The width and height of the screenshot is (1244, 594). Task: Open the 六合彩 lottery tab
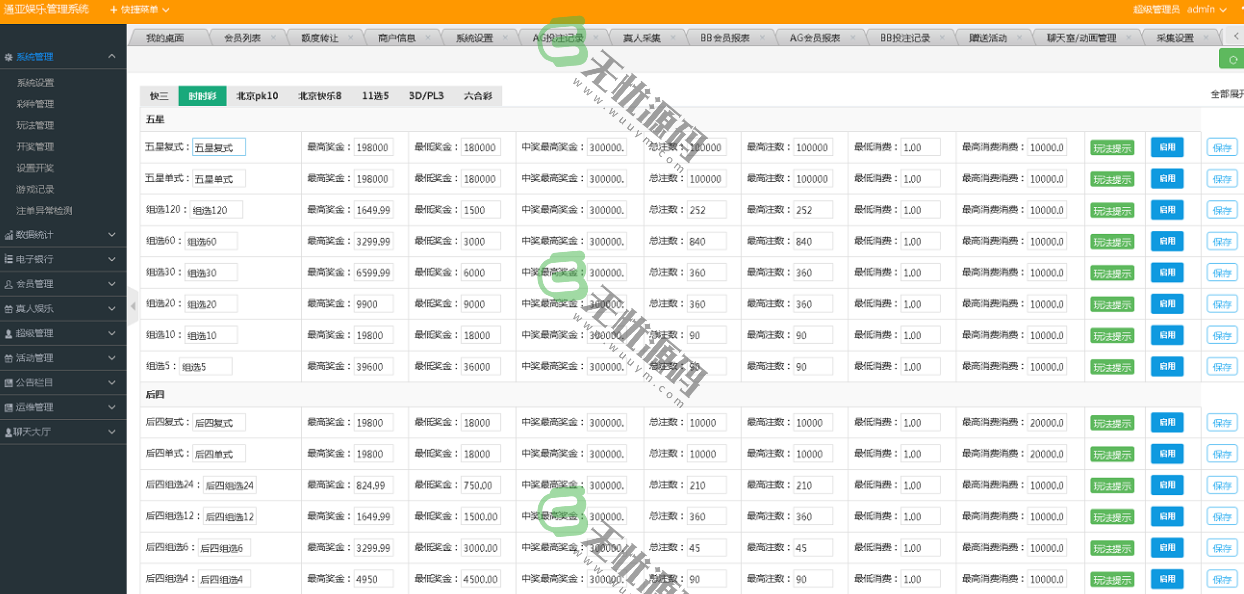tap(479, 96)
